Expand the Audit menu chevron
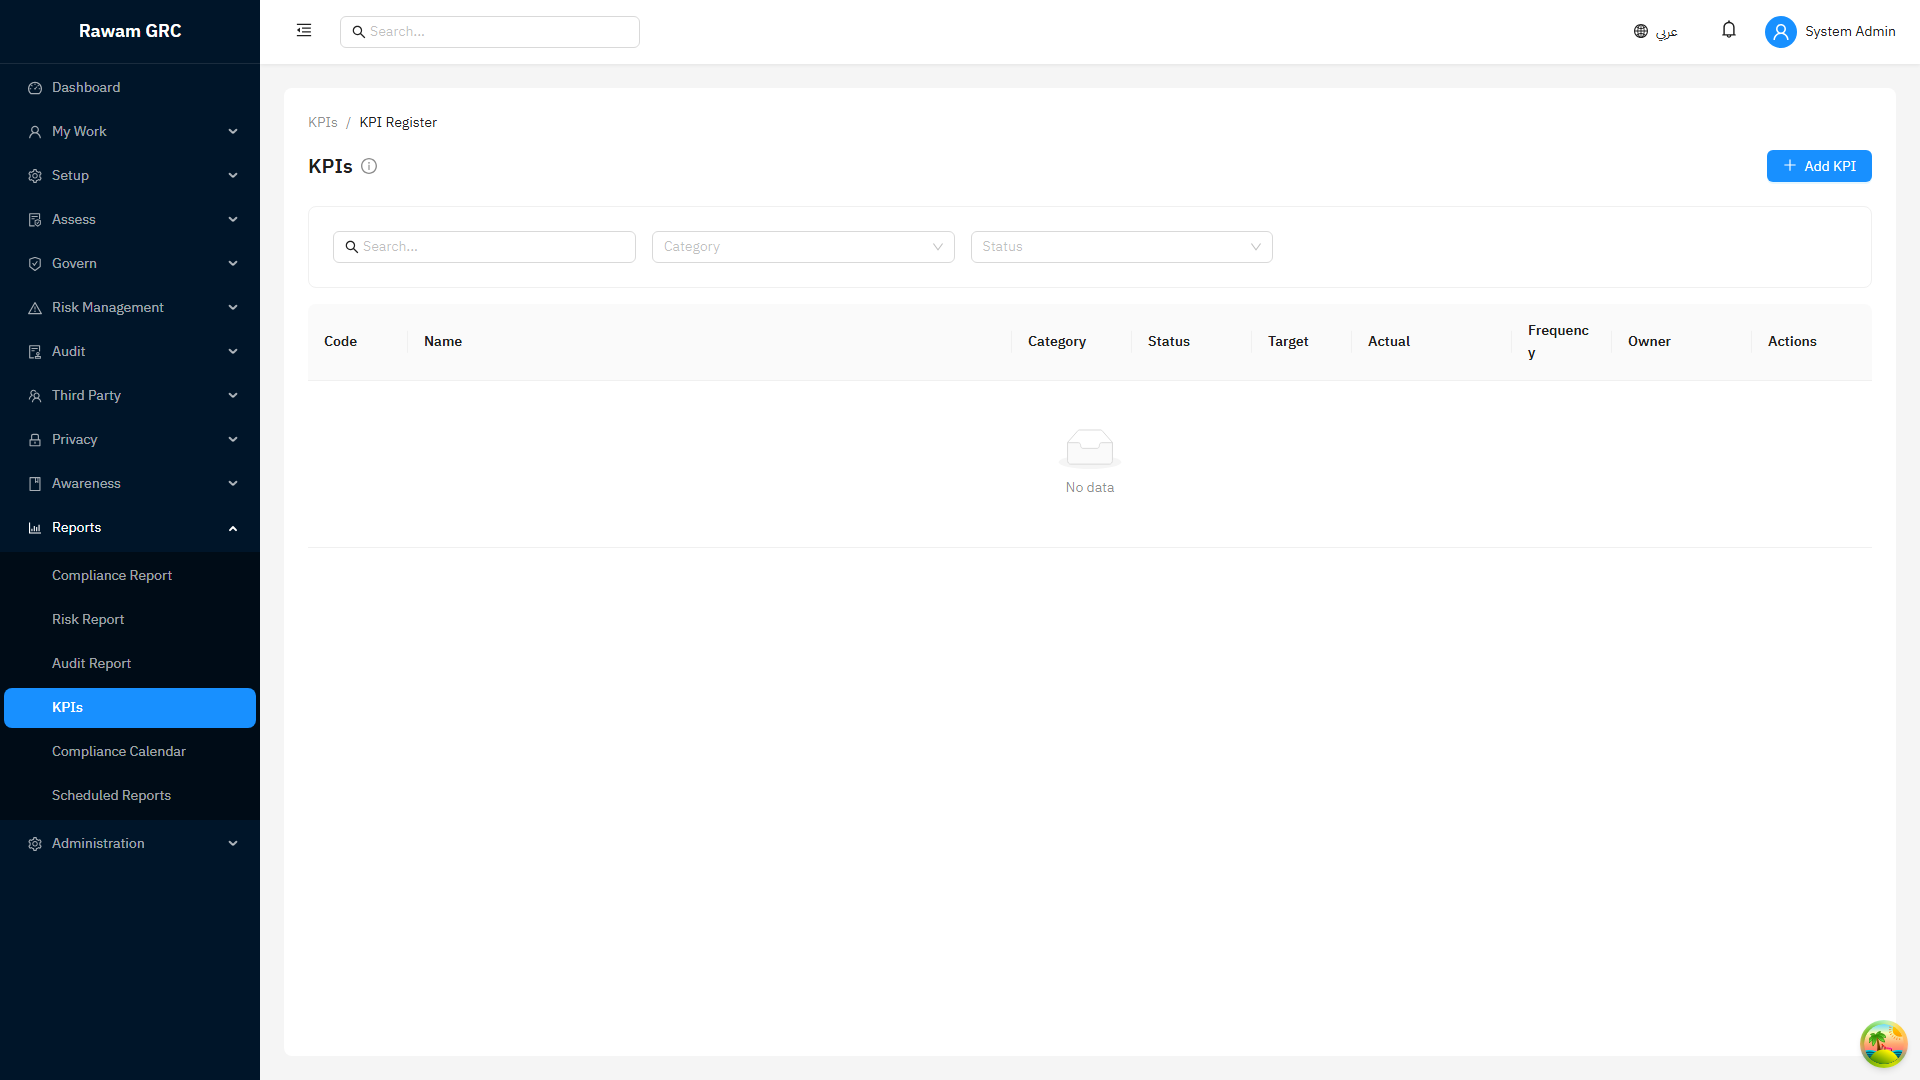The image size is (1920, 1080). pyautogui.click(x=233, y=352)
